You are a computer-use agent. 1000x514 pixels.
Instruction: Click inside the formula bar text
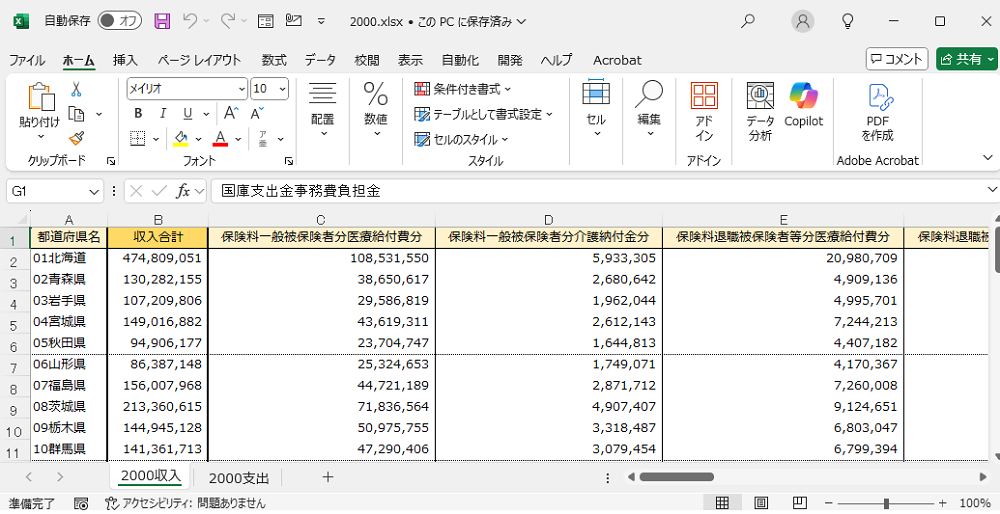pyautogui.click(x=301, y=191)
